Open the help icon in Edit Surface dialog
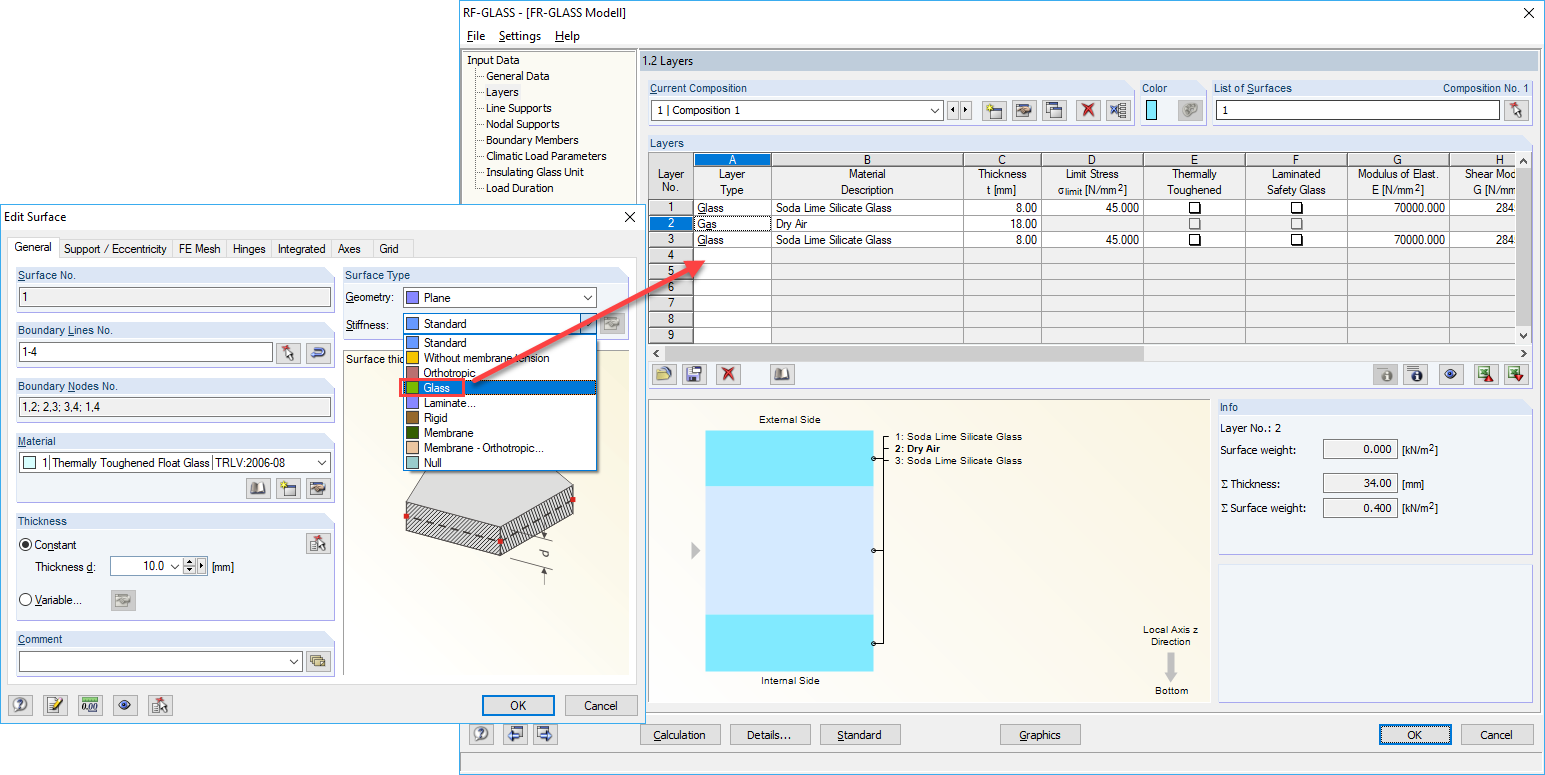Viewport: 1545px width, 775px height. (x=20, y=705)
